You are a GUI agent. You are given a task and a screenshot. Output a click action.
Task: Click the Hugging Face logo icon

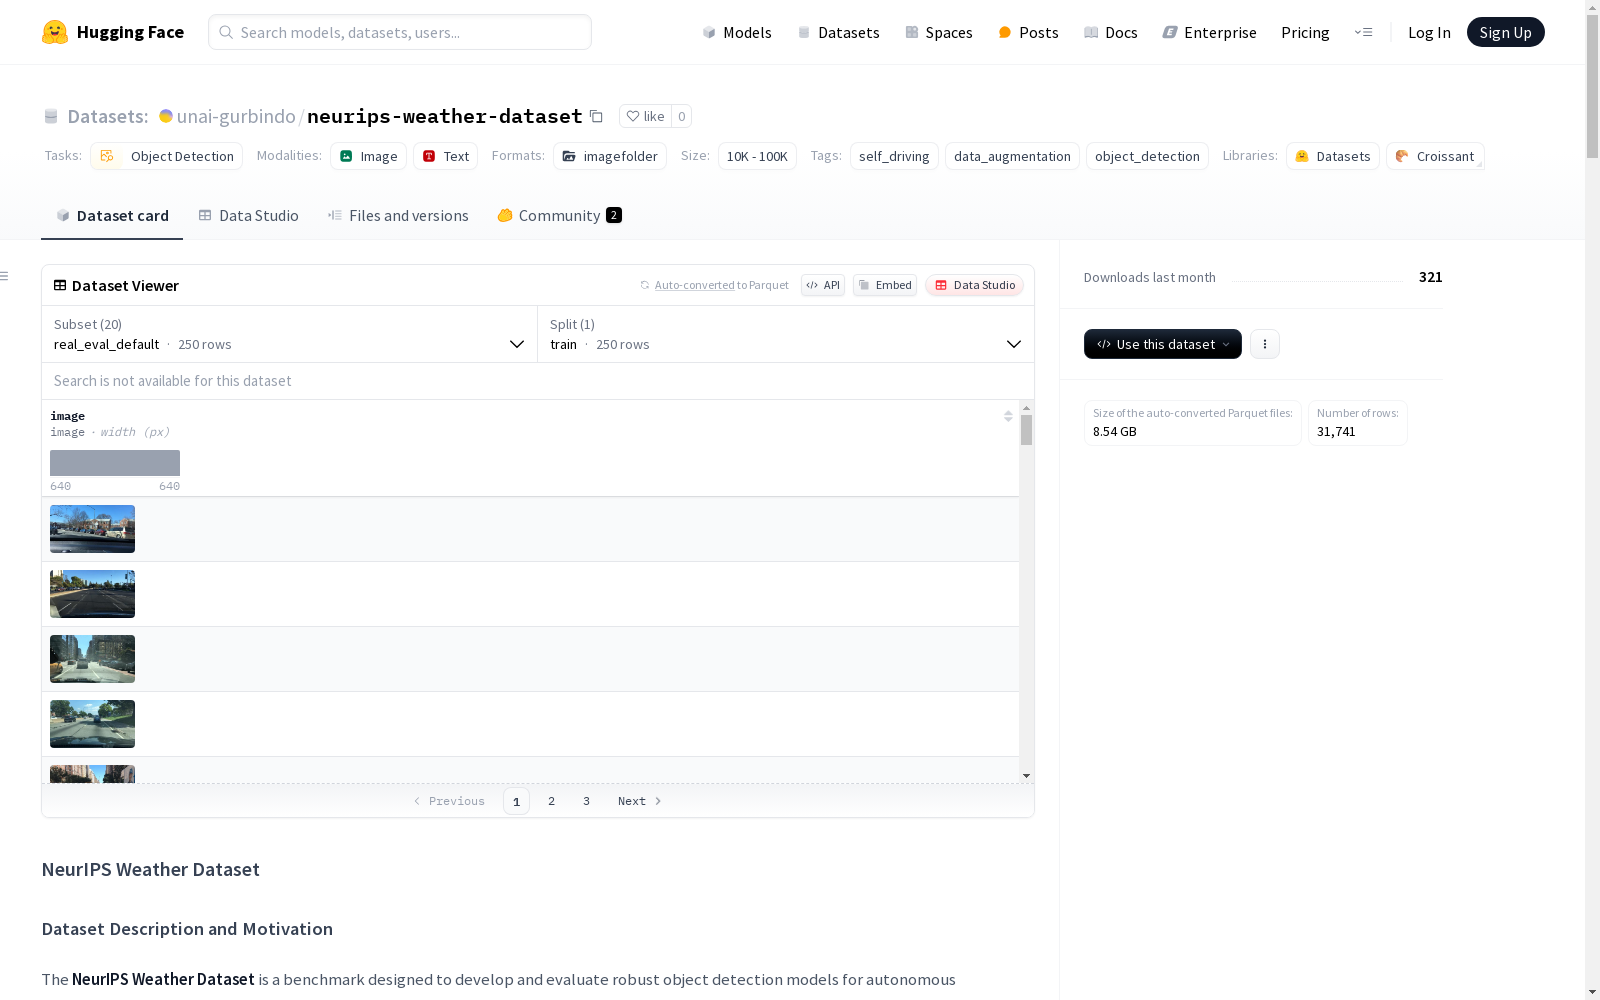pos(54,31)
